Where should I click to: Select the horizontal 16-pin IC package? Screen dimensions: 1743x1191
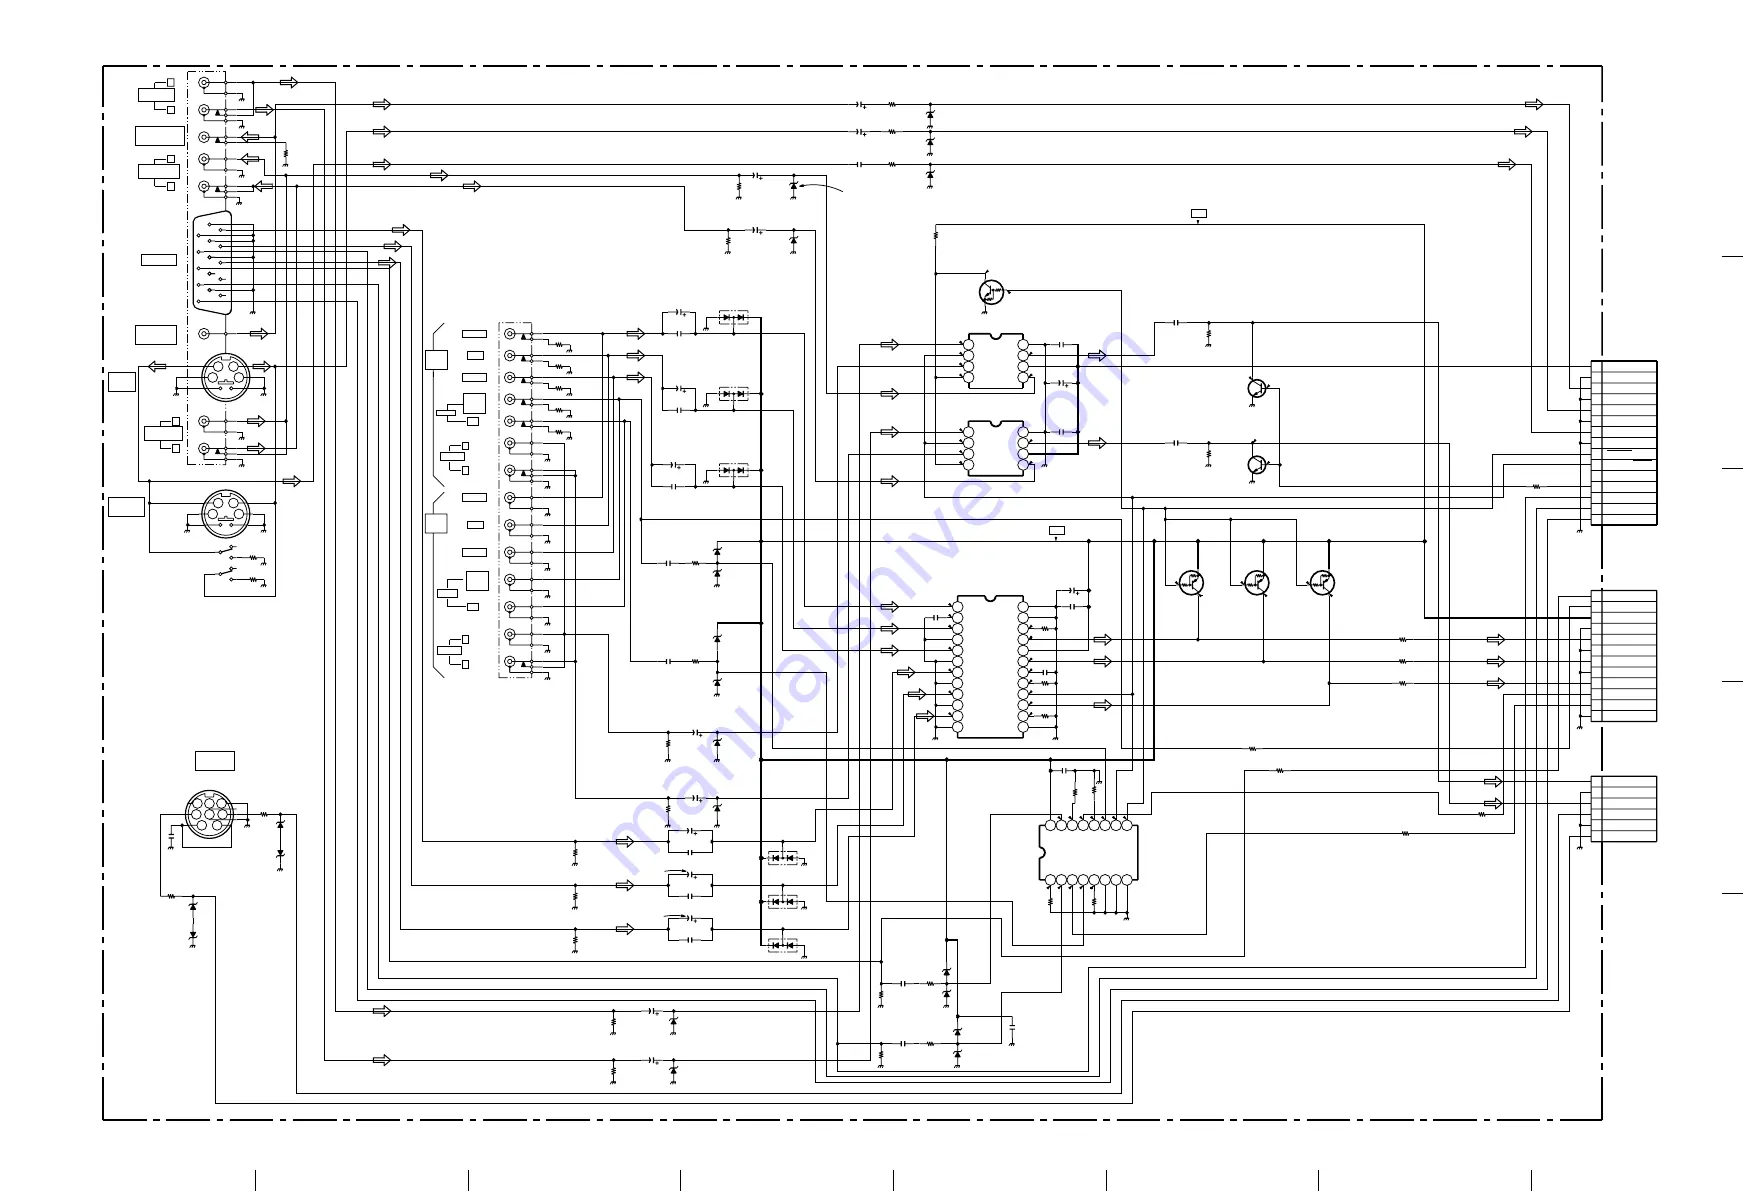[x=1088, y=853]
